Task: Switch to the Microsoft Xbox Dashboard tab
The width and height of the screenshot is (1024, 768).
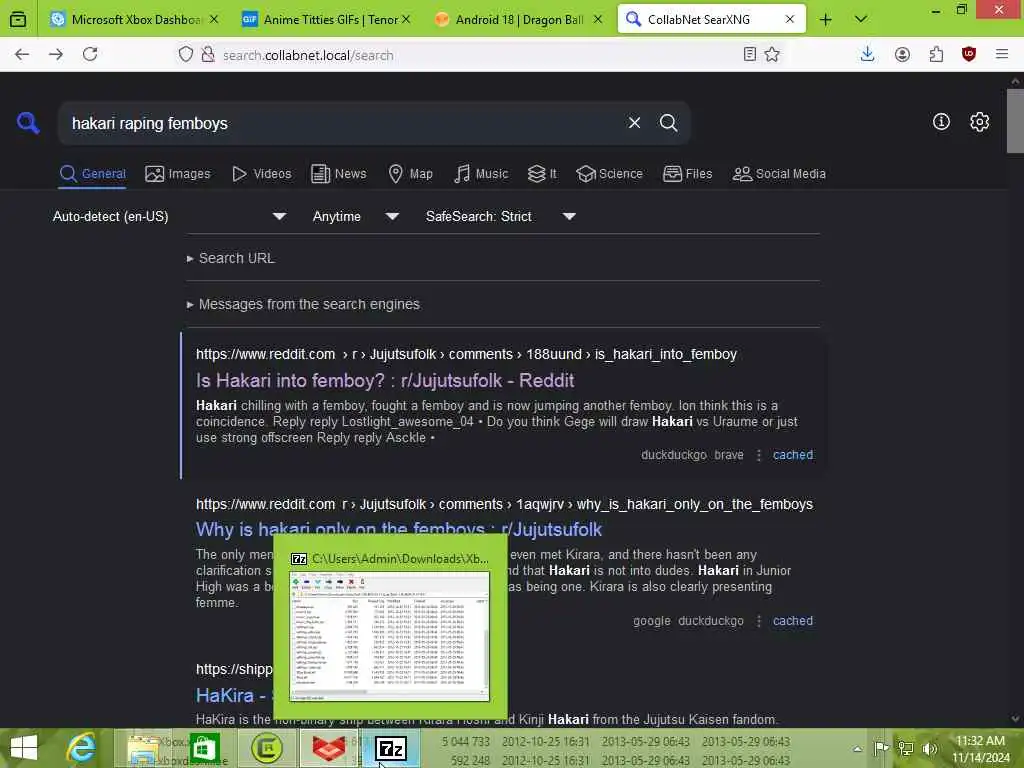Action: (134, 20)
